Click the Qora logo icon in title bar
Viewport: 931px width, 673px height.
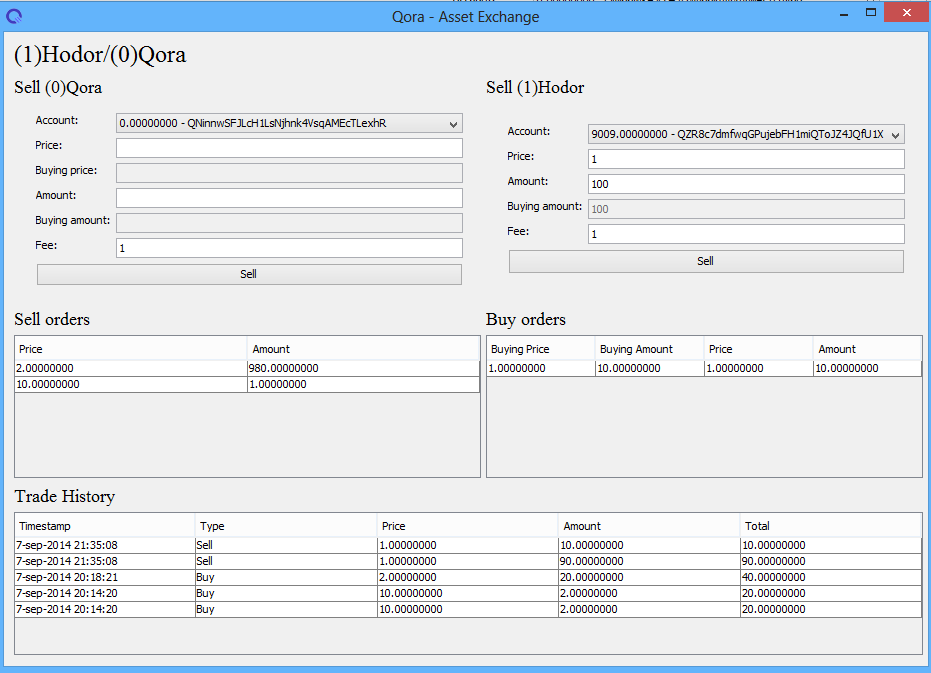coord(14,17)
